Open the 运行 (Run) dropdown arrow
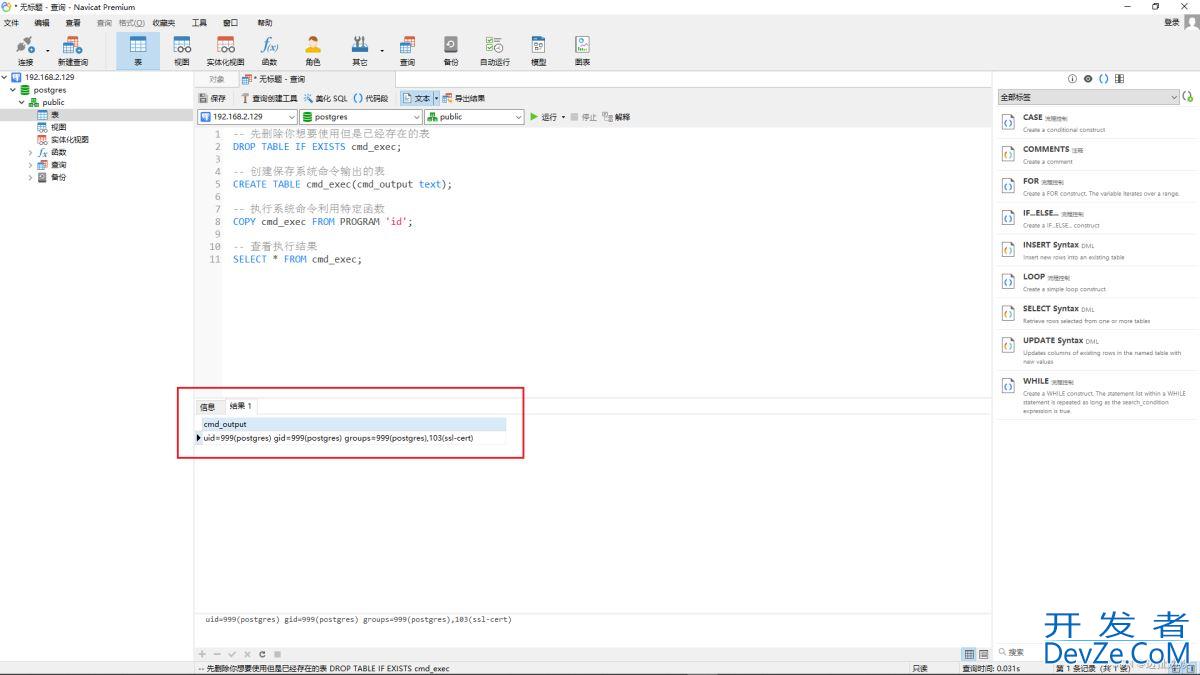 pos(563,117)
